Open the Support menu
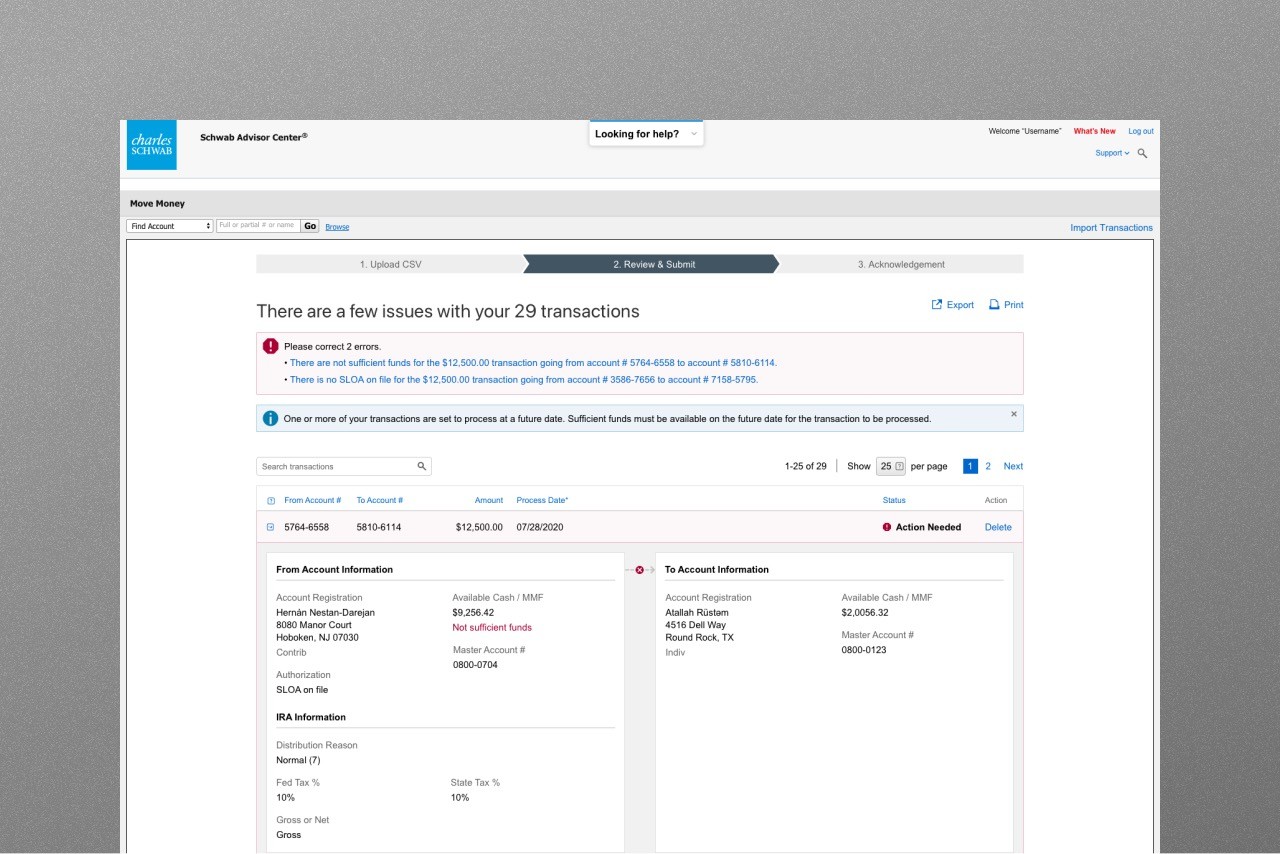Viewport: 1280px width, 854px height. click(1112, 153)
